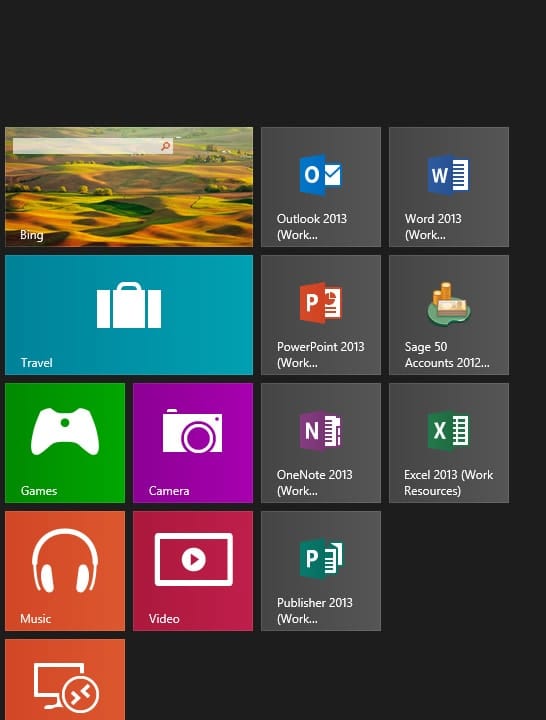Screen dimensions: 546x720
Task: Open the Camera app tile
Action: (x=193, y=443)
